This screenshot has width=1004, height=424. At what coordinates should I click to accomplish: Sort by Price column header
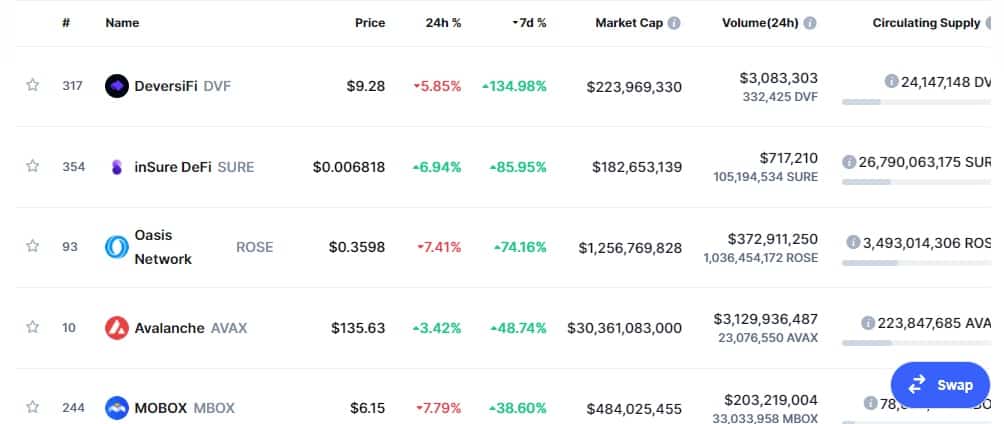tap(369, 22)
